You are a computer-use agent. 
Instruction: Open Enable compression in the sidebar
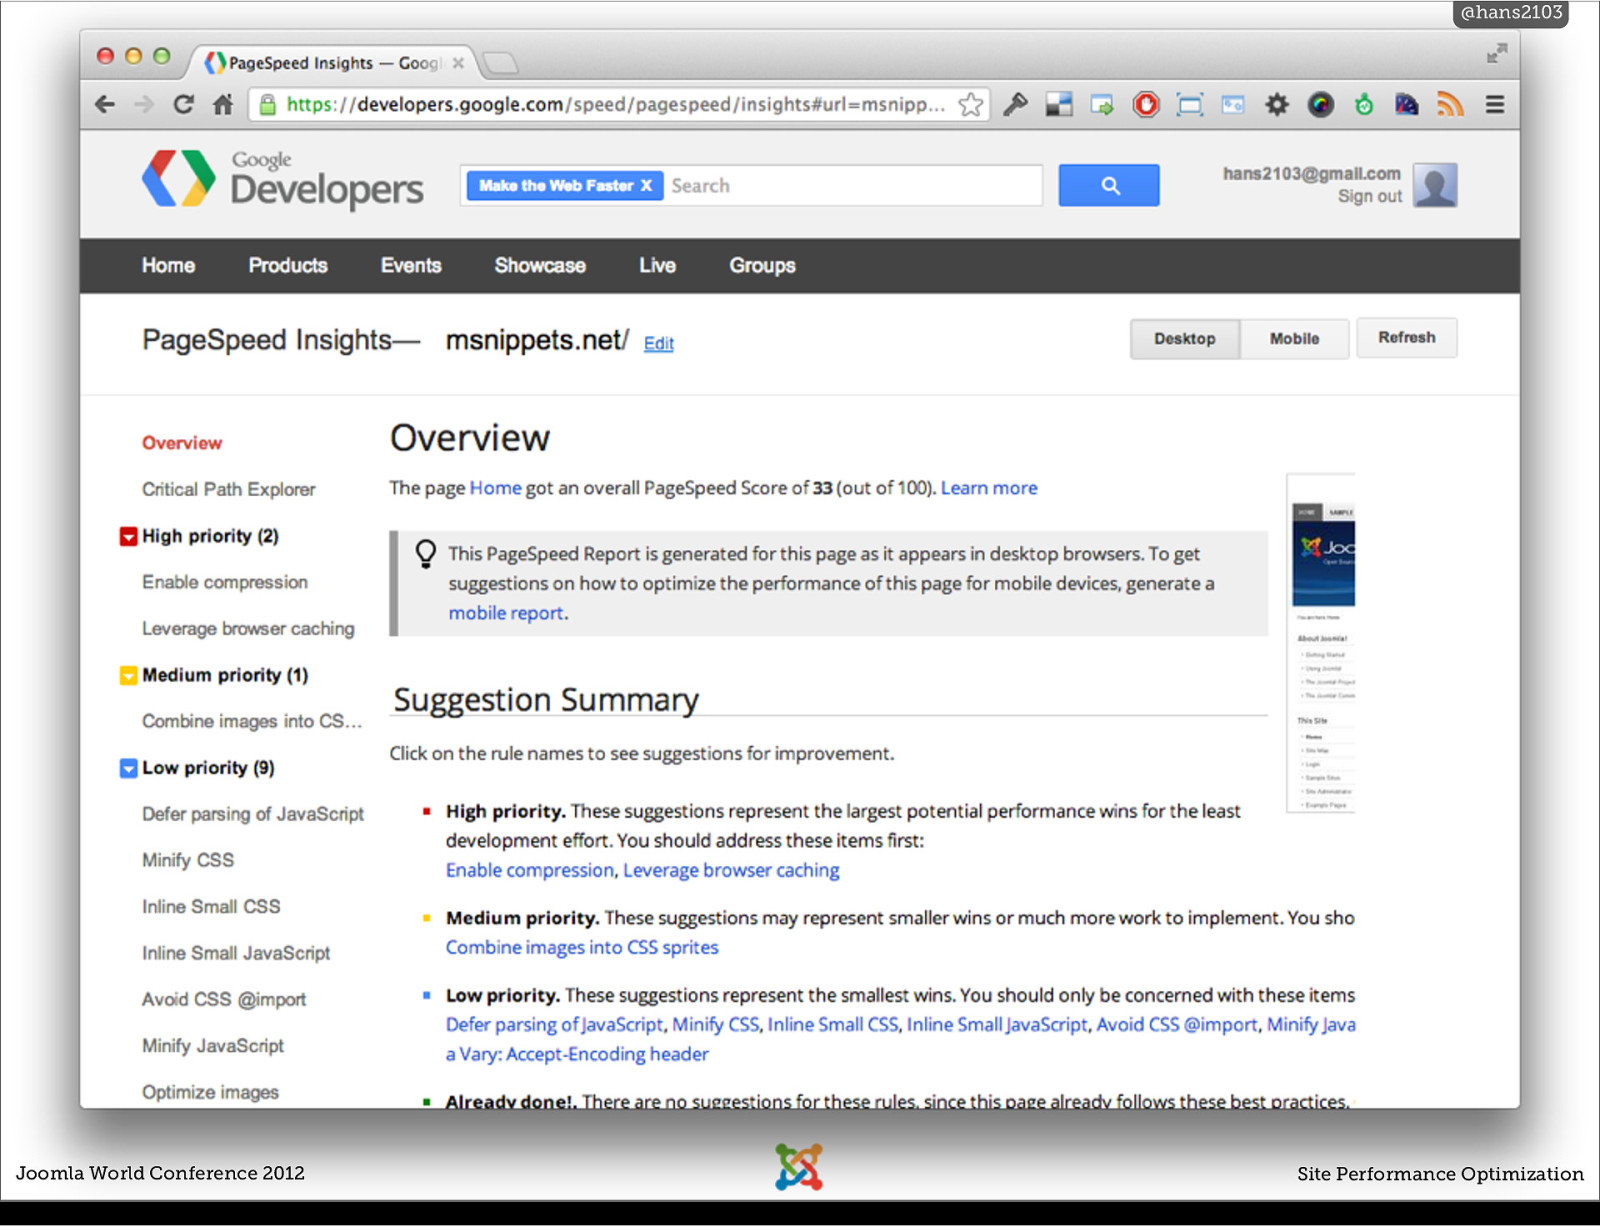[225, 582]
